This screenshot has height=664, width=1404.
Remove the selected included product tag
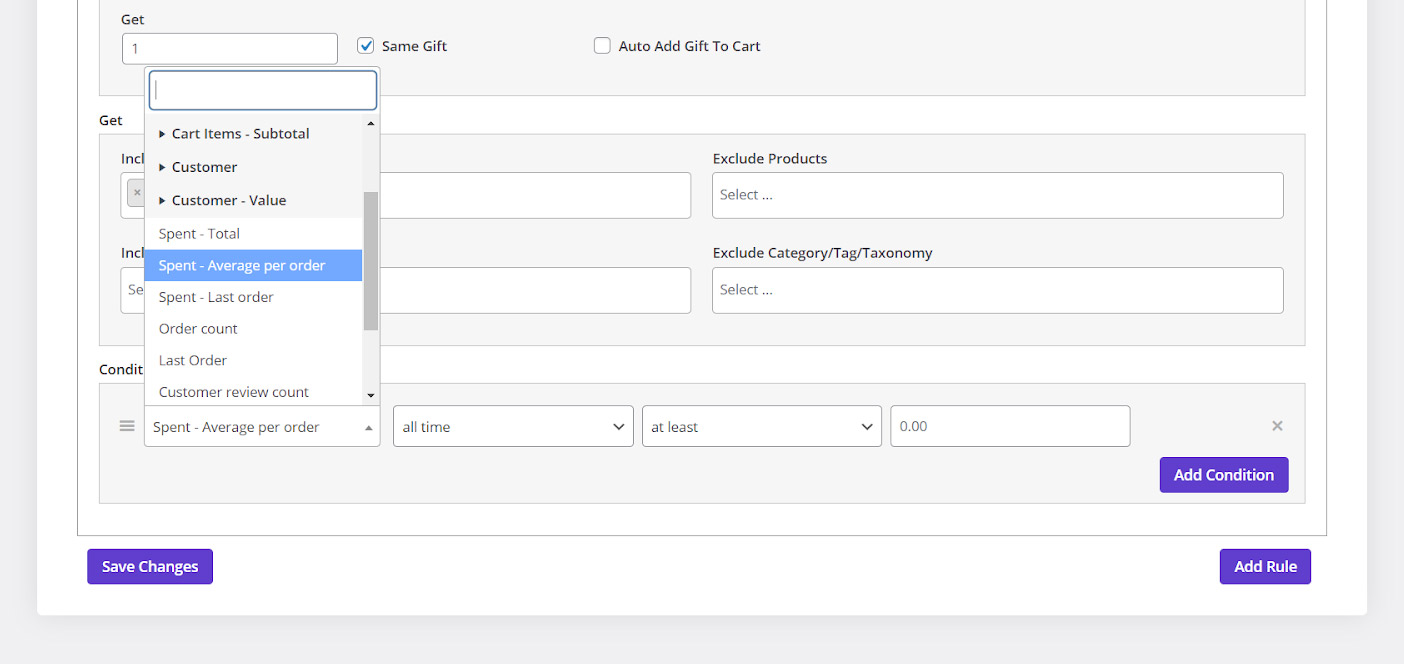coord(137,193)
